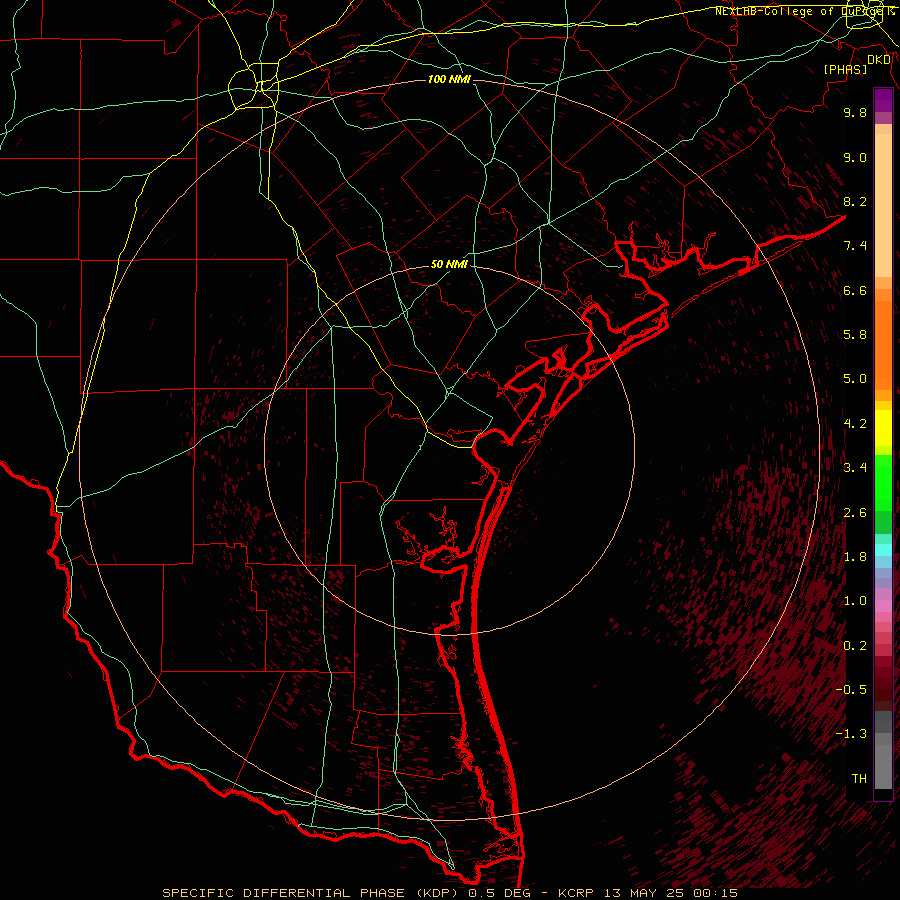This screenshot has height=900, width=900.
Task: Click the 4.2 value on the color scale
Action: pyautogui.click(x=855, y=424)
